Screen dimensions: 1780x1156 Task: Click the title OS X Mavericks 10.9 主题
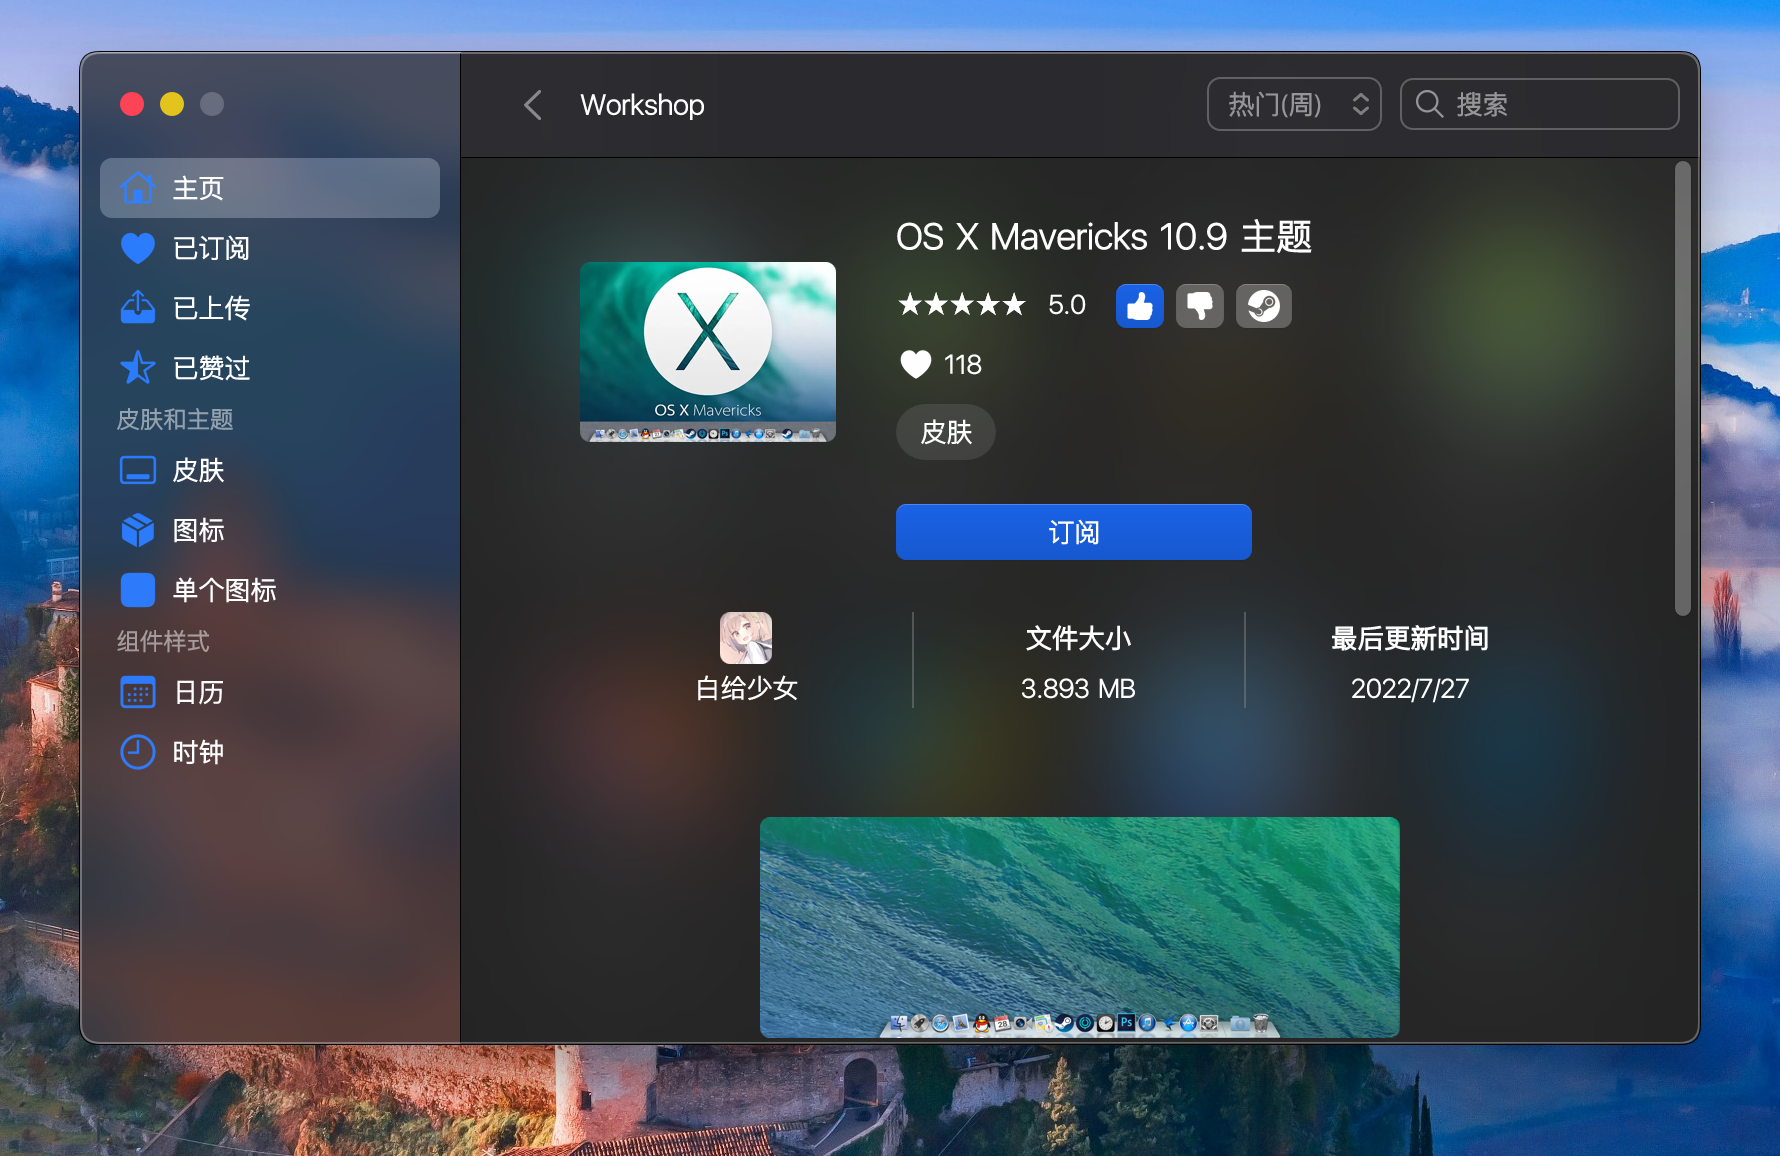1104,237
